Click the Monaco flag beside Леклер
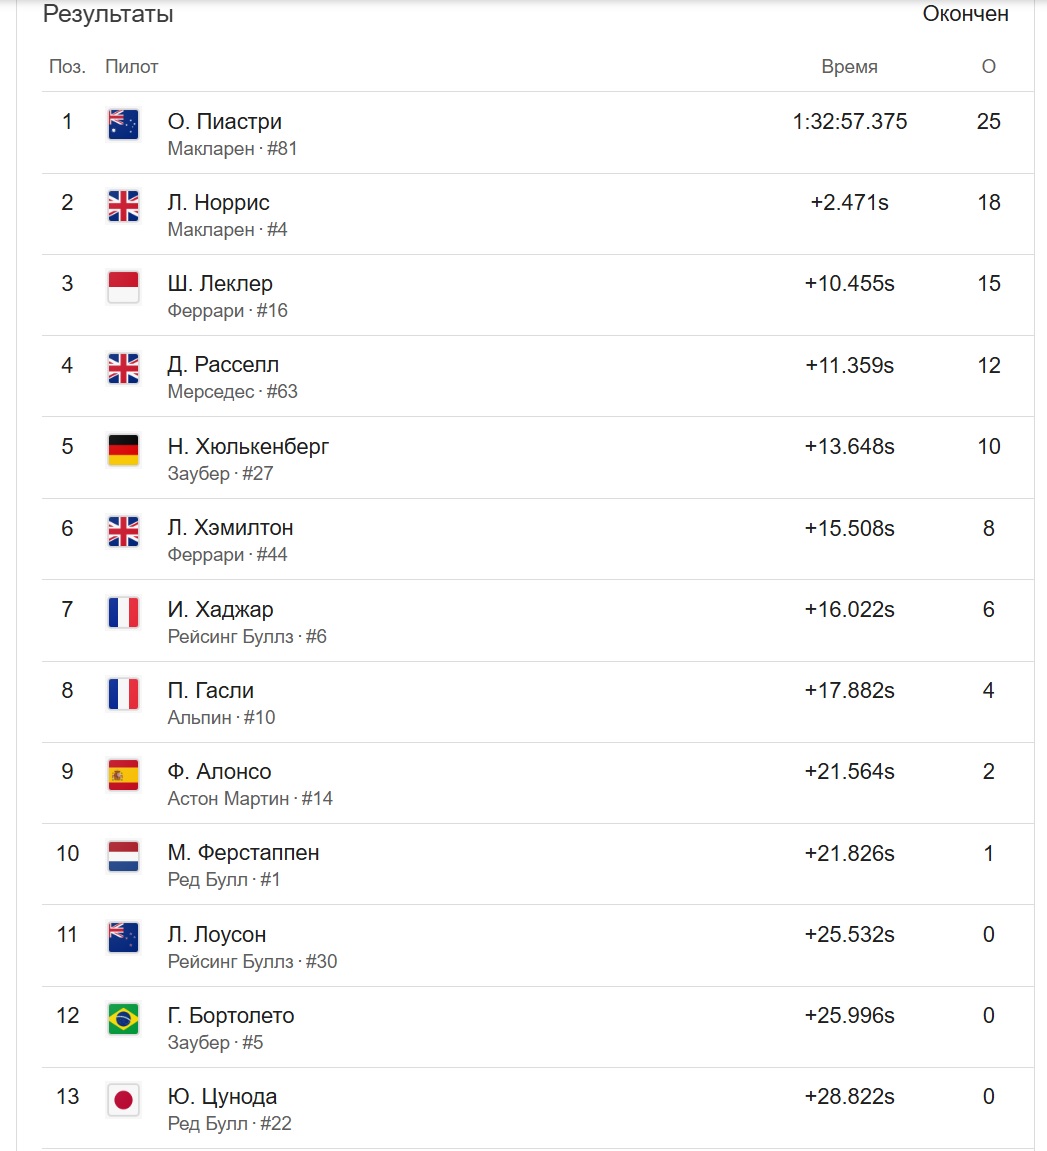This screenshot has height=1151, width=1047. coord(123,287)
